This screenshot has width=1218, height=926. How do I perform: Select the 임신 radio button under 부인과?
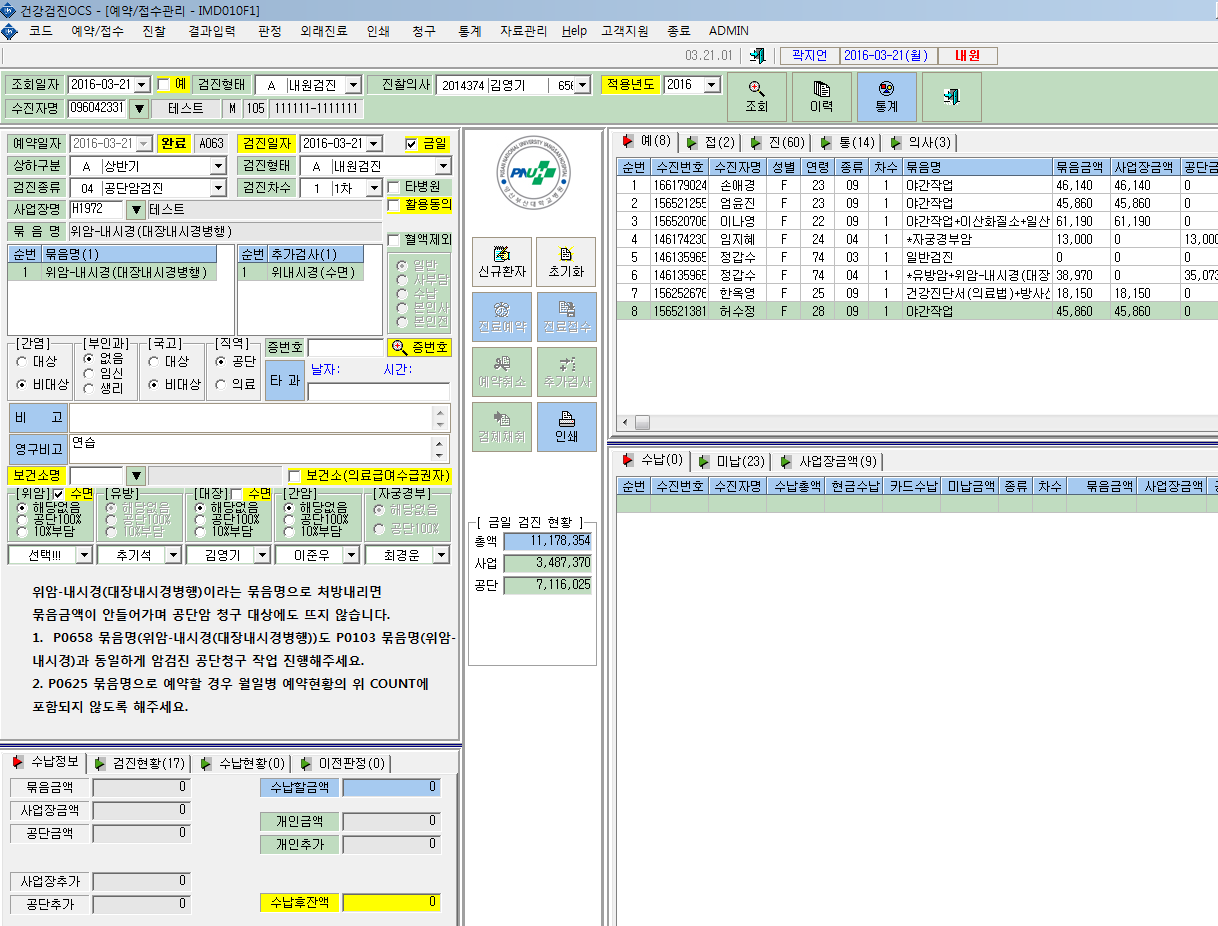click(91, 372)
